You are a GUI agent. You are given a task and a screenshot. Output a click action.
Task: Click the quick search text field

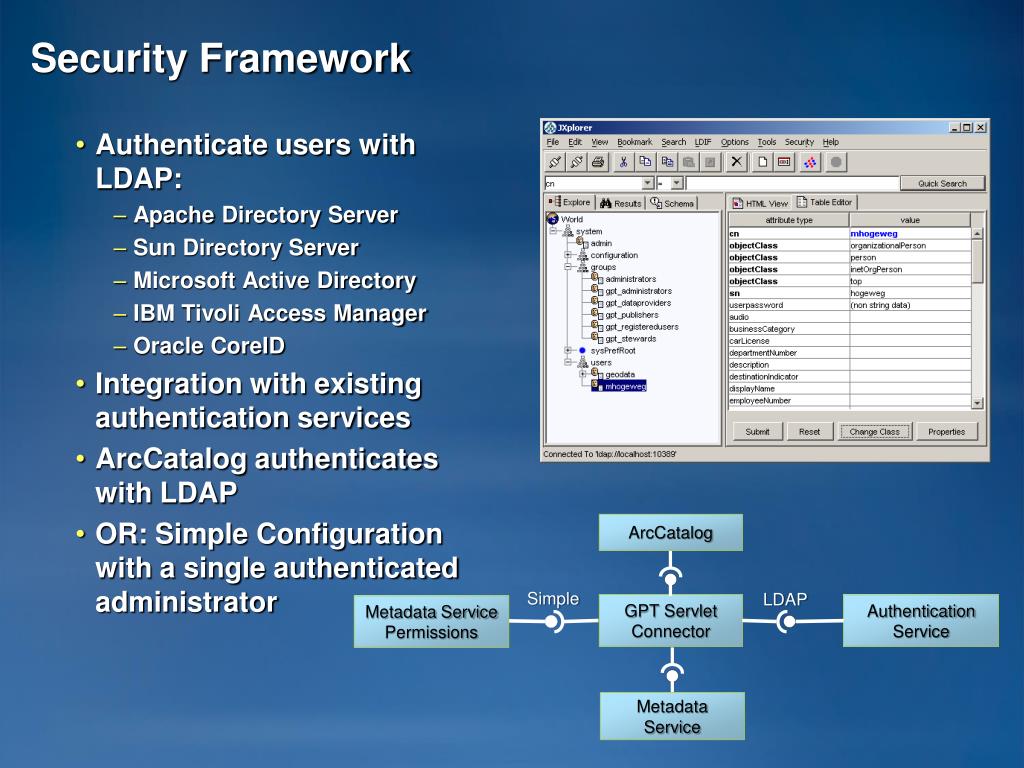coord(792,184)
